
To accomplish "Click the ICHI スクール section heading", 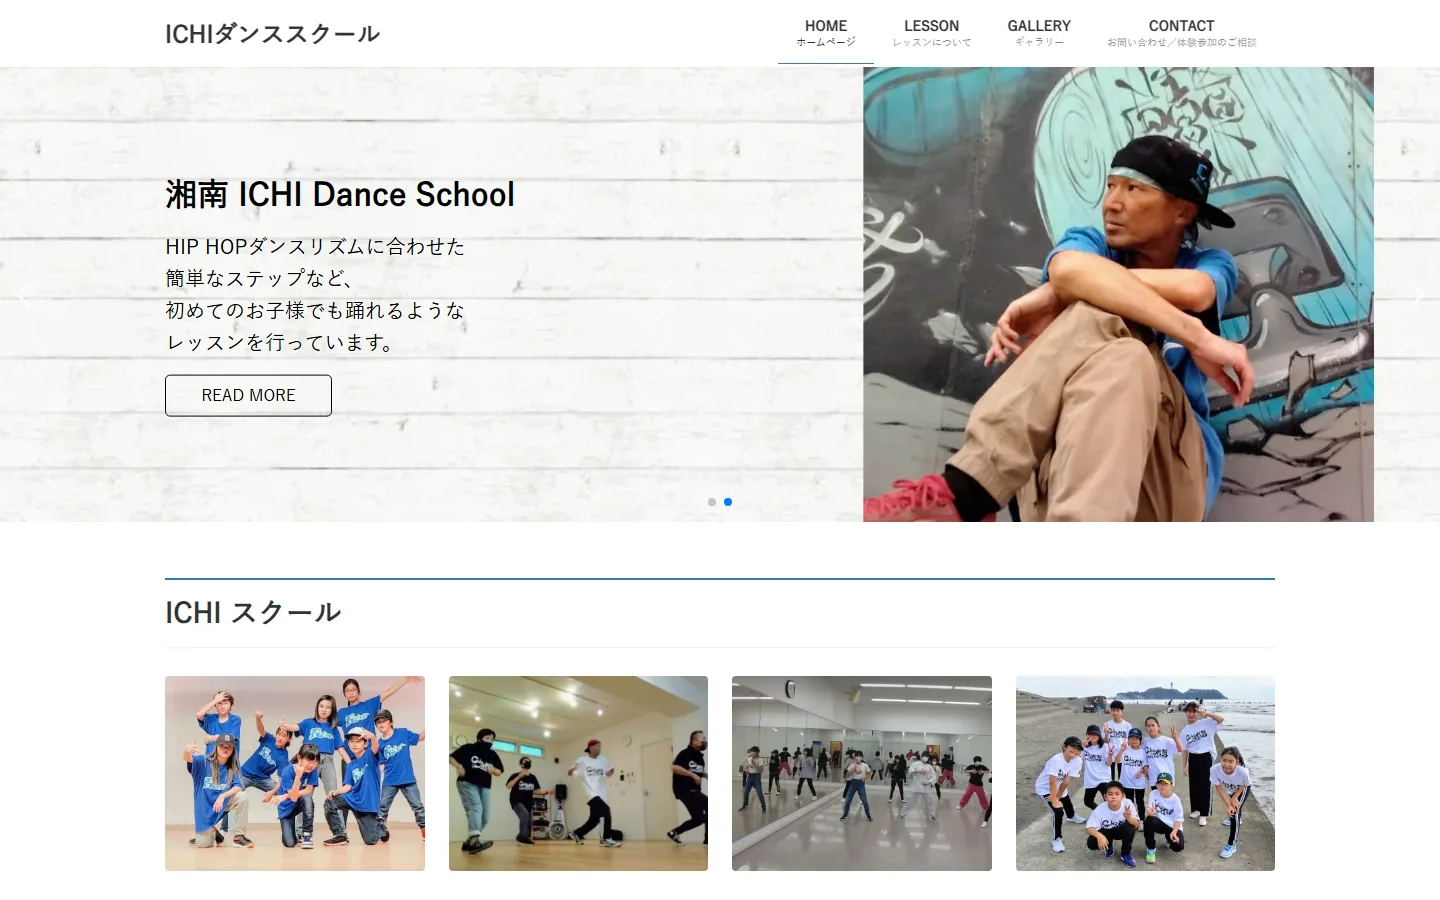I will point(253,612).
